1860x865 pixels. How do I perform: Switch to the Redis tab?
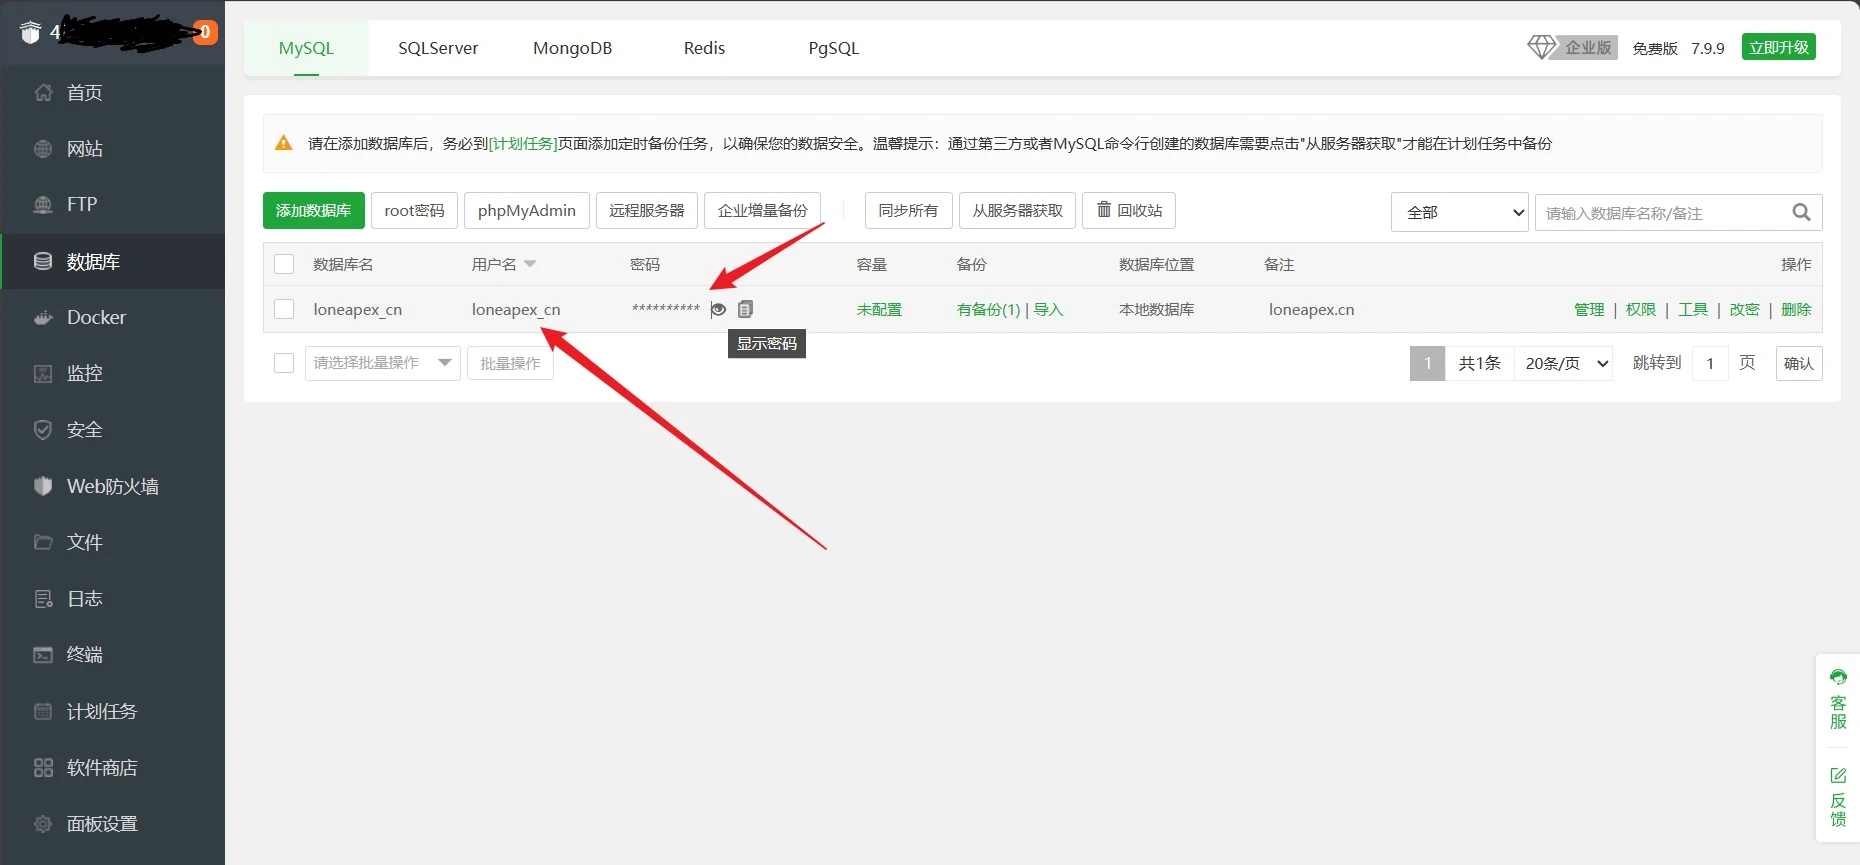tap(704, 48)
